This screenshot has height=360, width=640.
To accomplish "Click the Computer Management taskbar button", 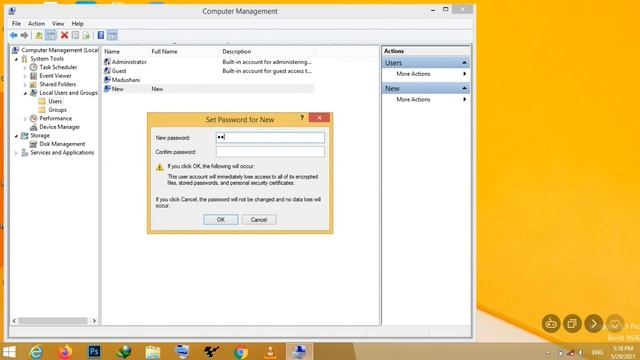I will [x=299, y=352].
